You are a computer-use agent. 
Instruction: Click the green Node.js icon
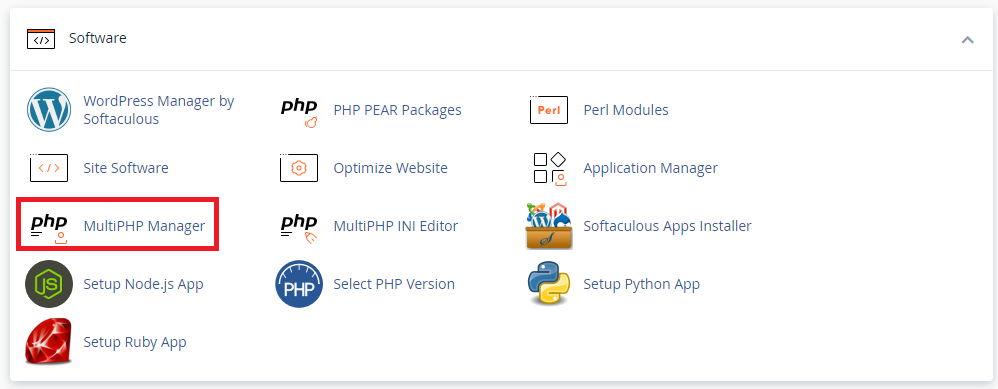point(49,284)
